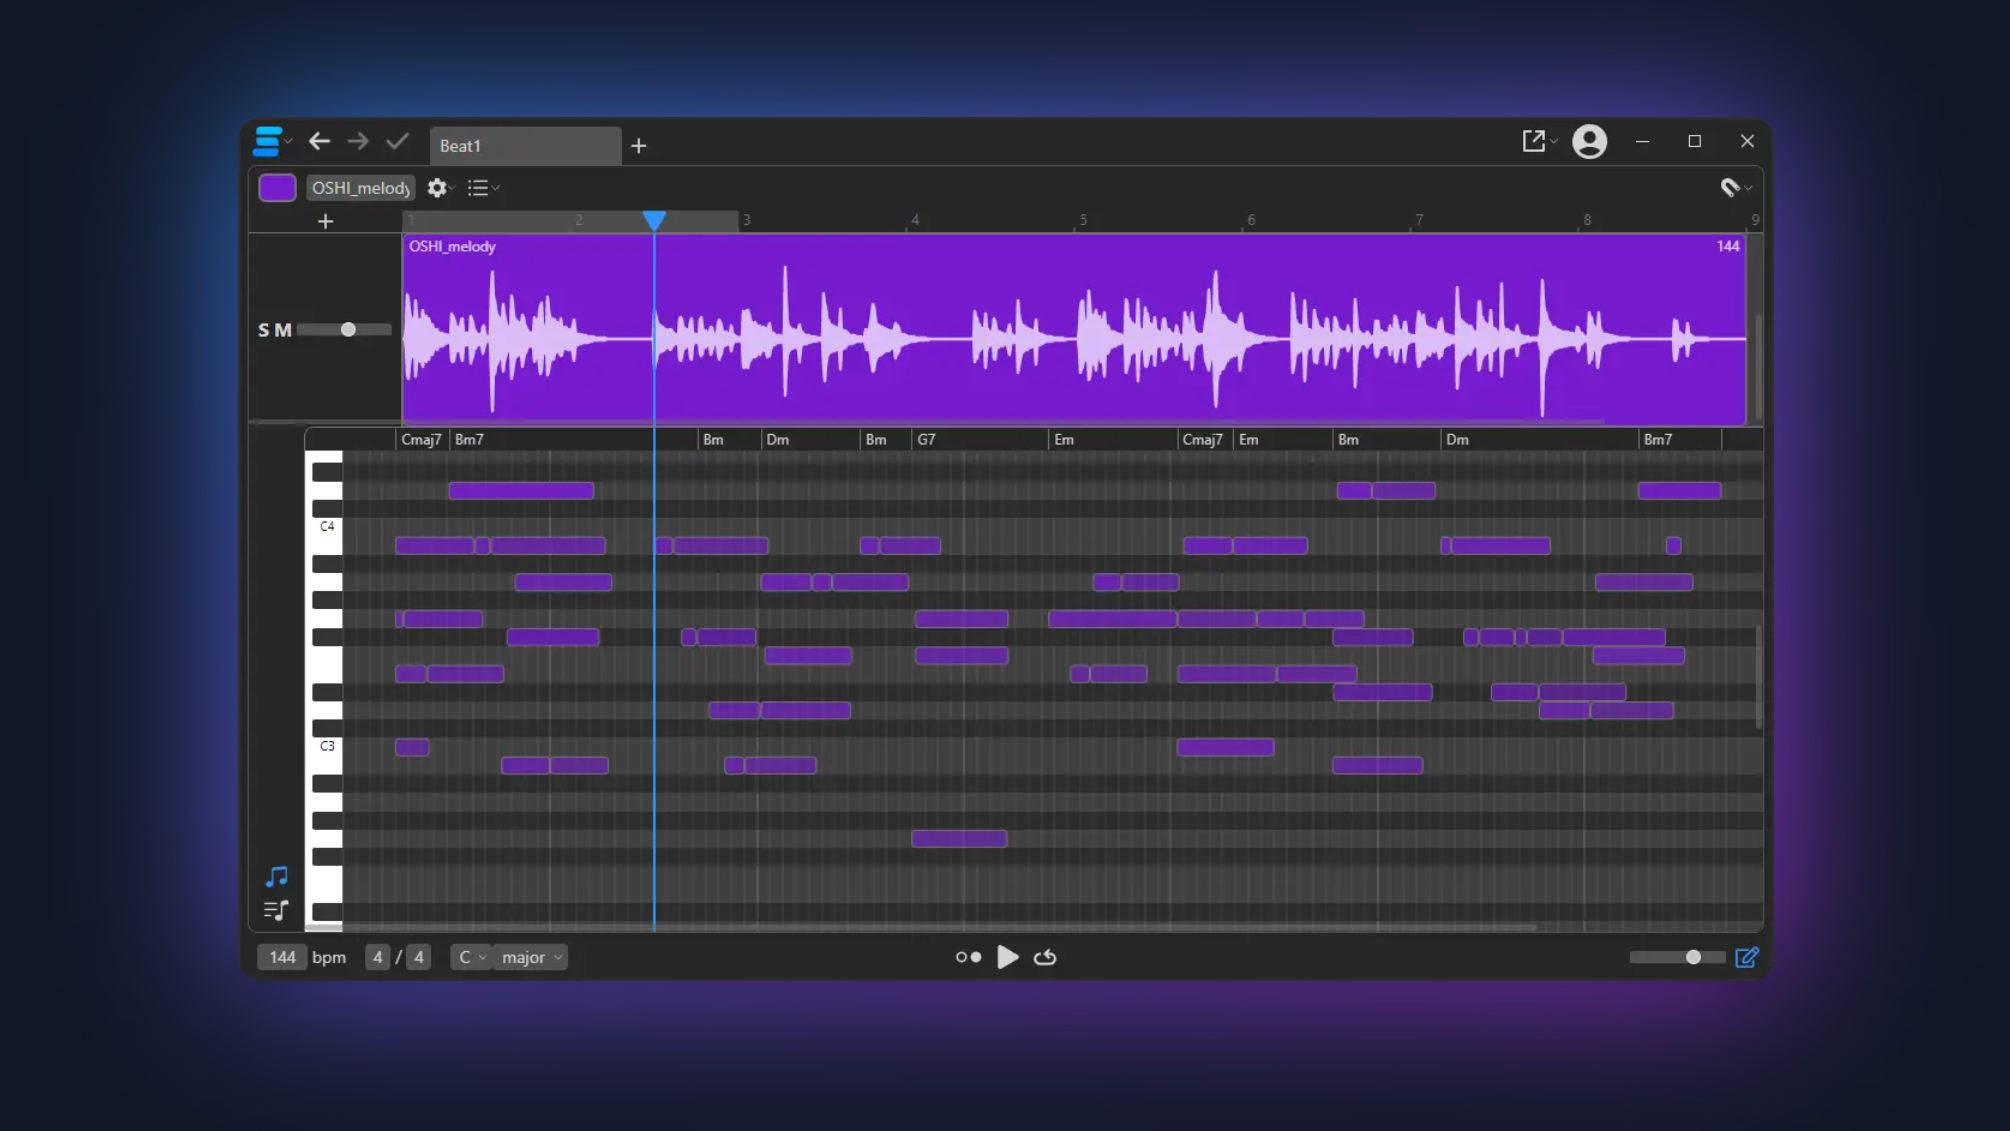This screenshot has width=2010, height=1131.
Task: Edit the 144 bpm tempo field
Action: 282,957
